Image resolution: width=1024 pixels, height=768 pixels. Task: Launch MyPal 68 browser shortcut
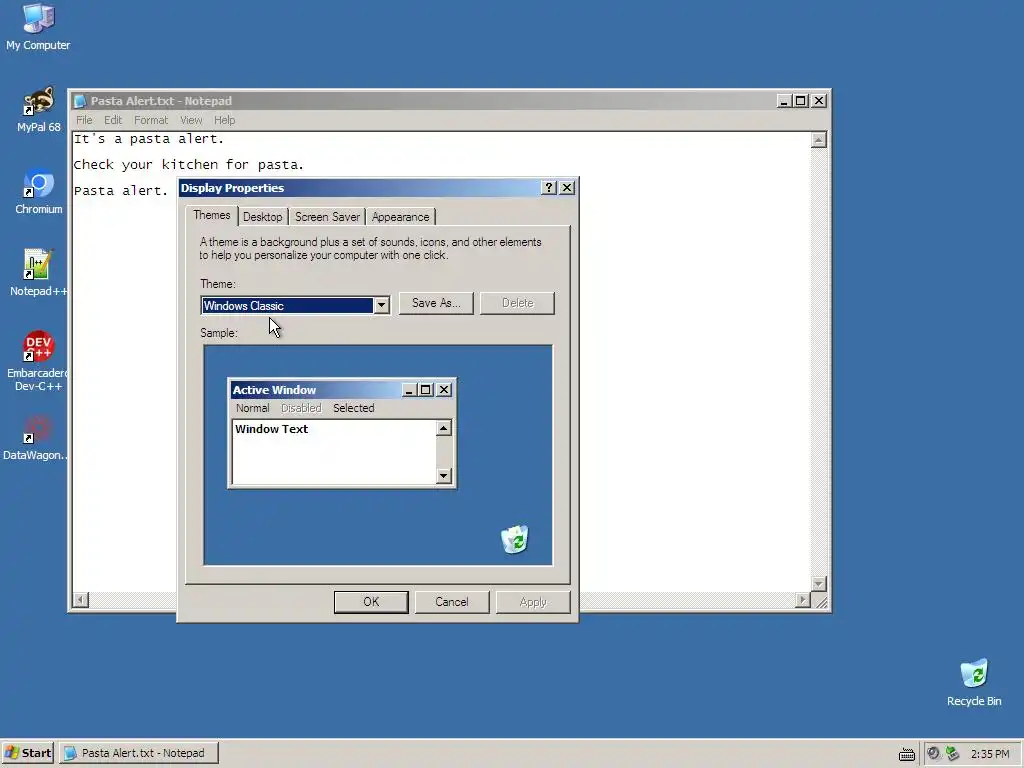[x=38, y=109]
